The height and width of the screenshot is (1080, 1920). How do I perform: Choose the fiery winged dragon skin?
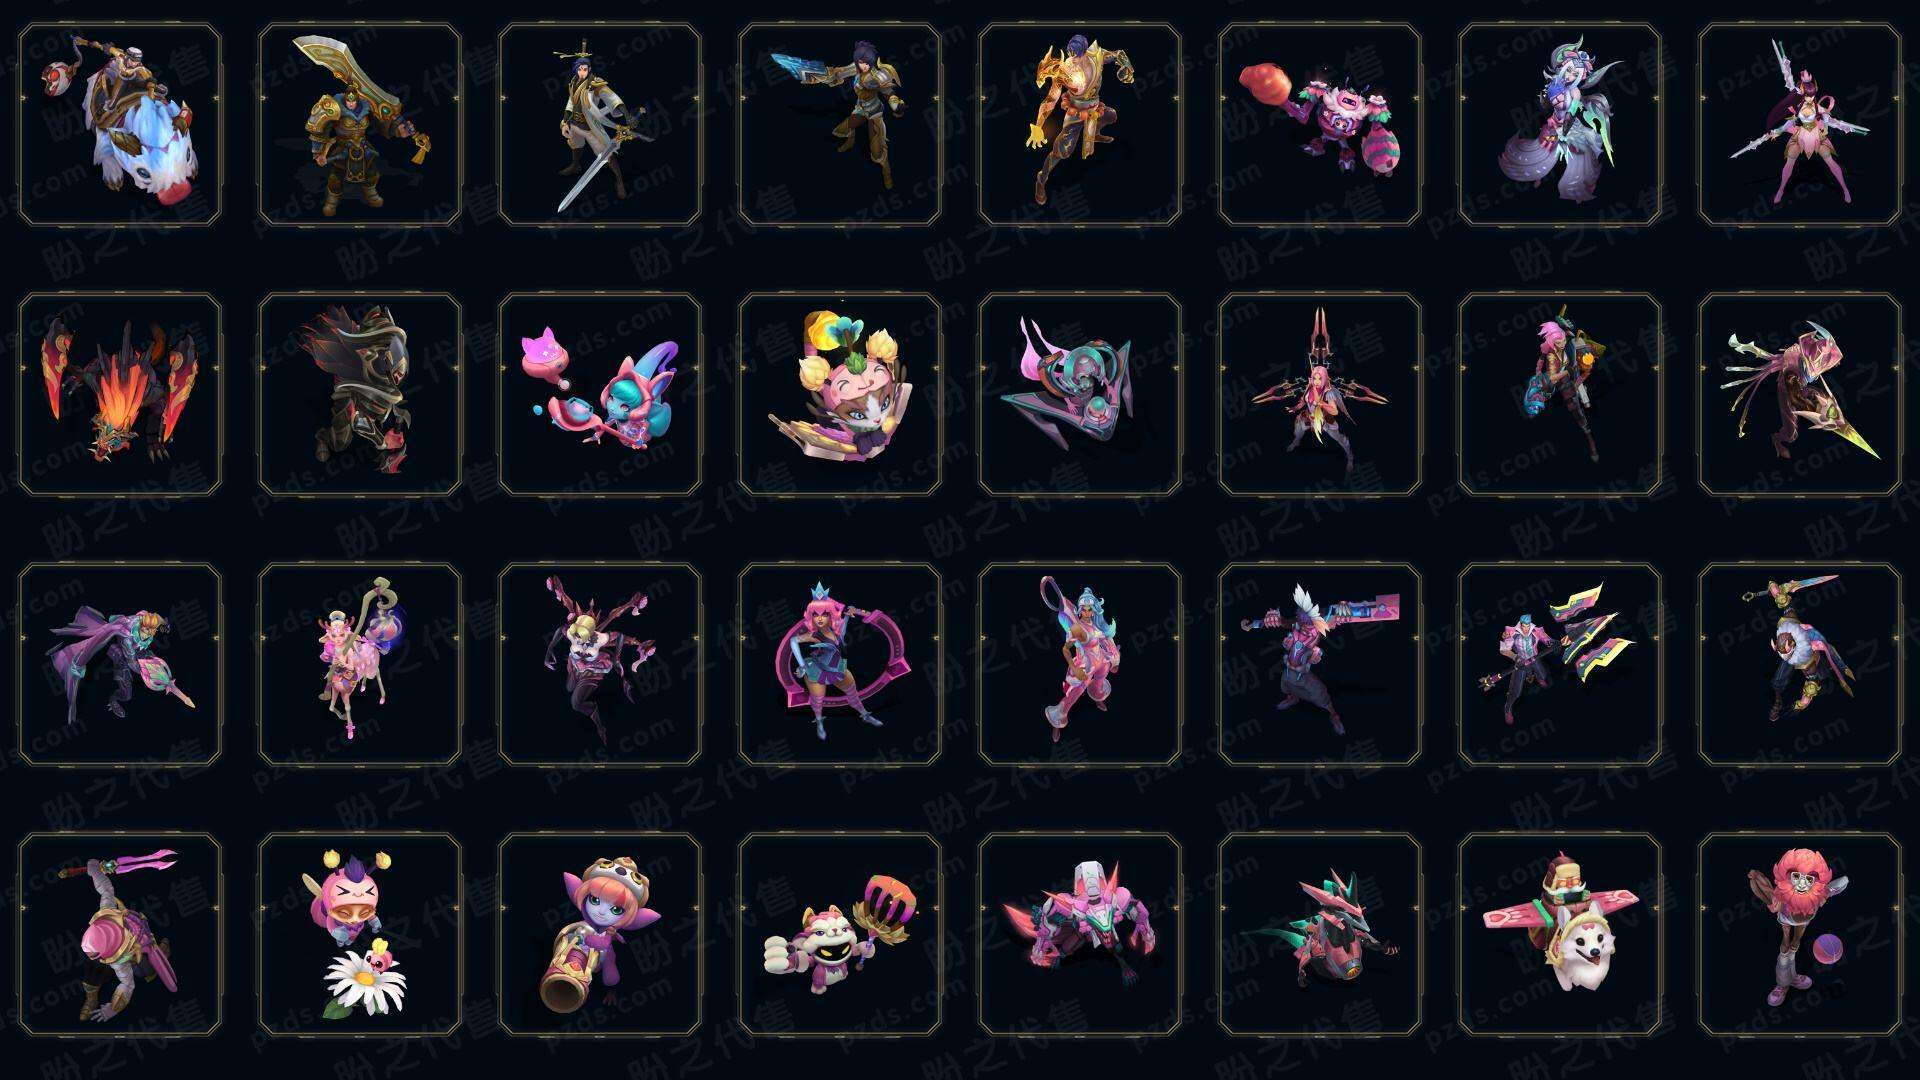pyautogui.click(x=120, y=394)
